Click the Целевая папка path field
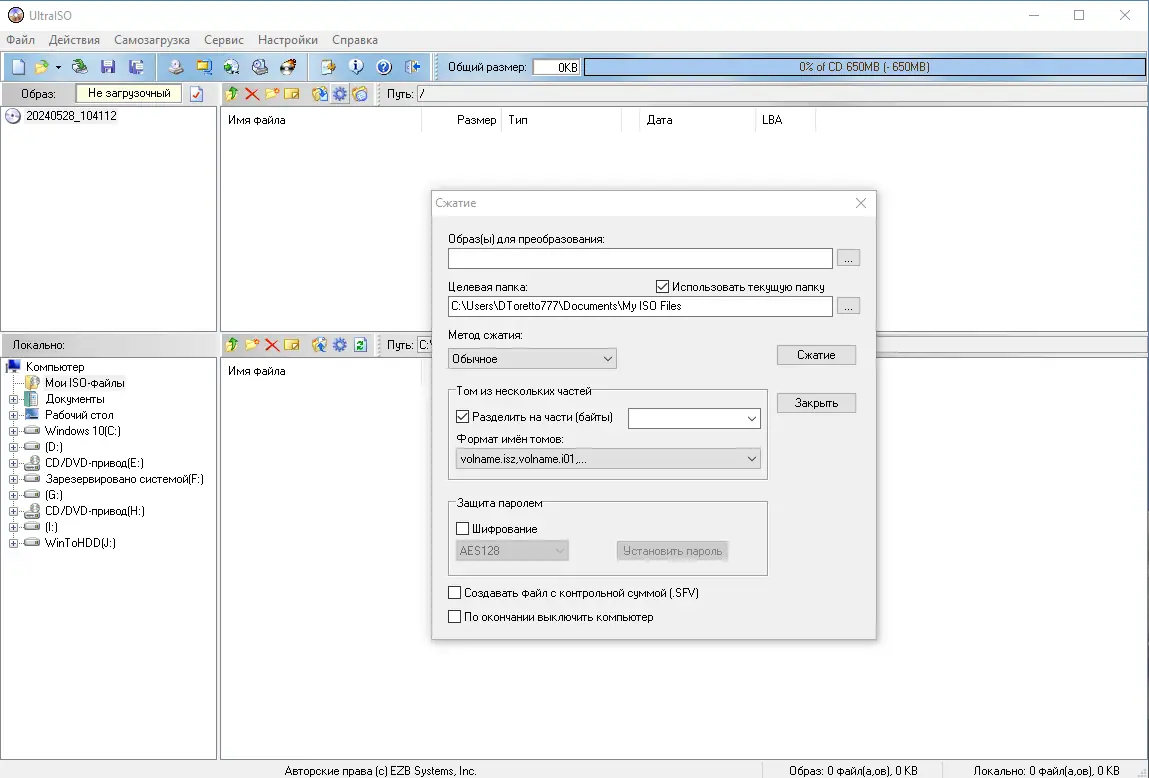Image resolution: width=1149 pixels, height=778 pixels. point(640,306)
